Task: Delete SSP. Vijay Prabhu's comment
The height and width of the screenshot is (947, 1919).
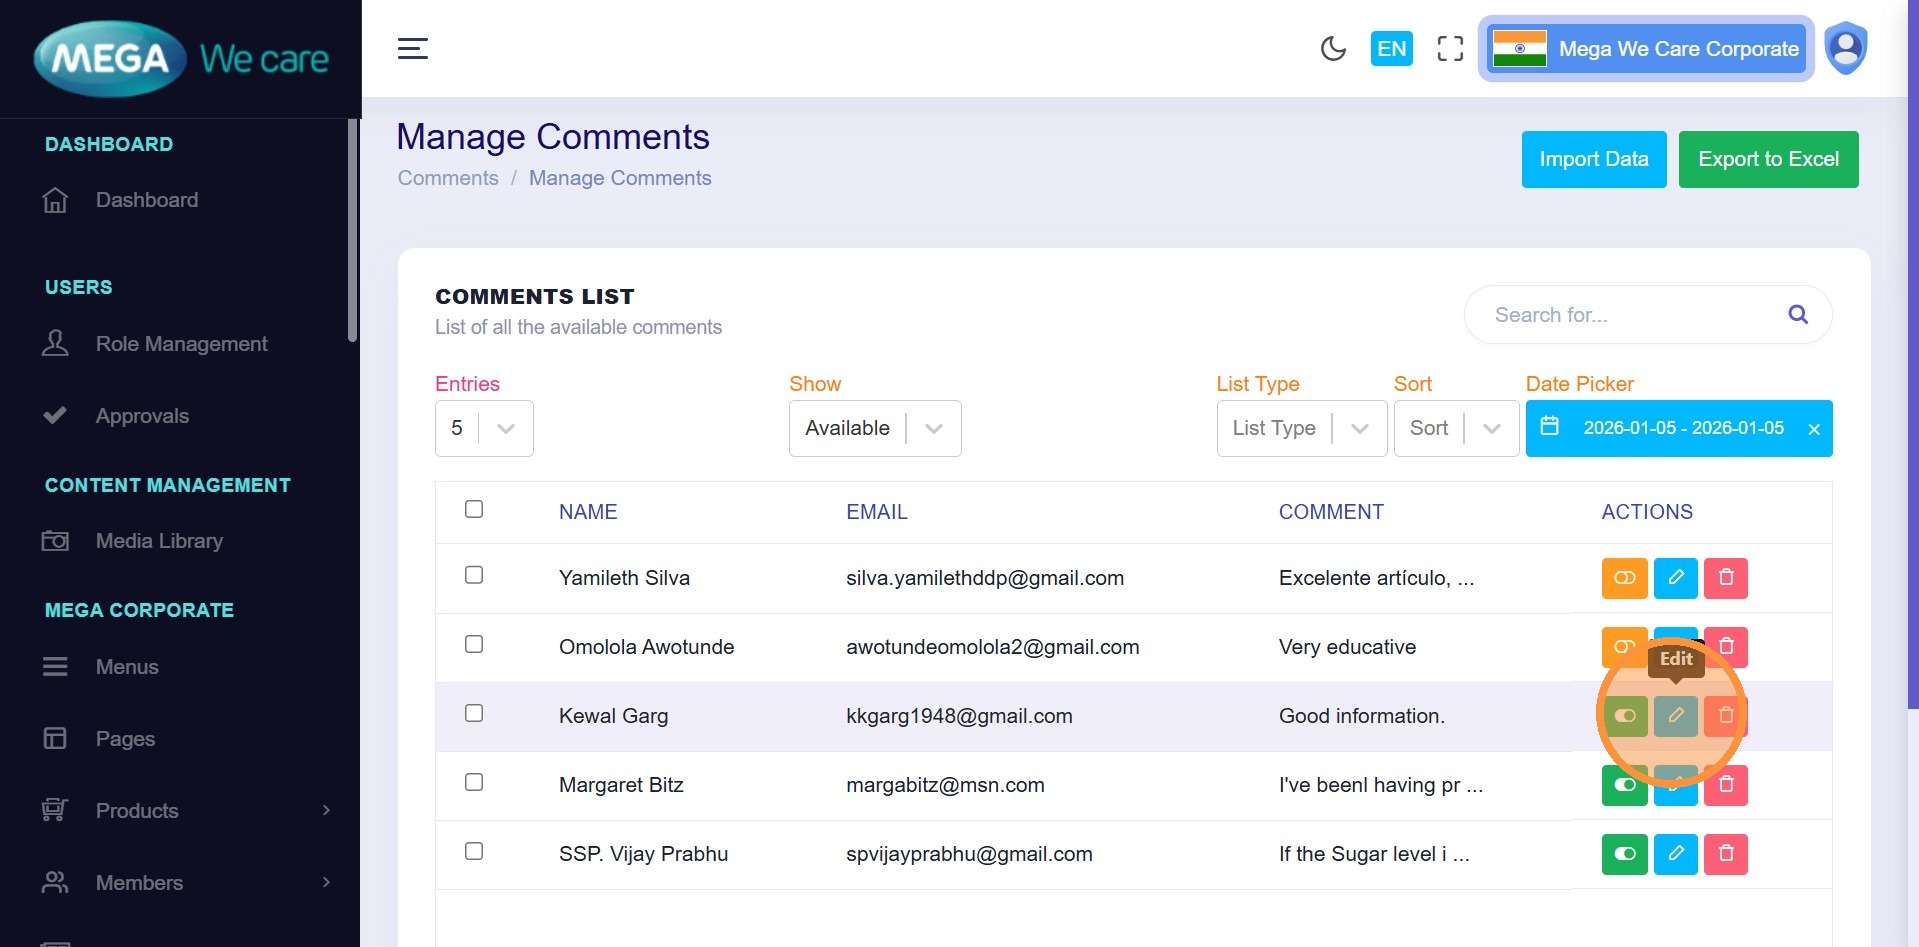Action: pyautogui.click(x=1725, y=854)
